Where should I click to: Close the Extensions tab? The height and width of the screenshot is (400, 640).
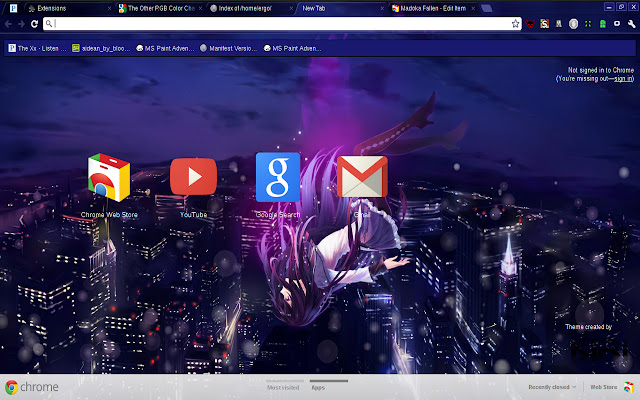coord(109,8)
